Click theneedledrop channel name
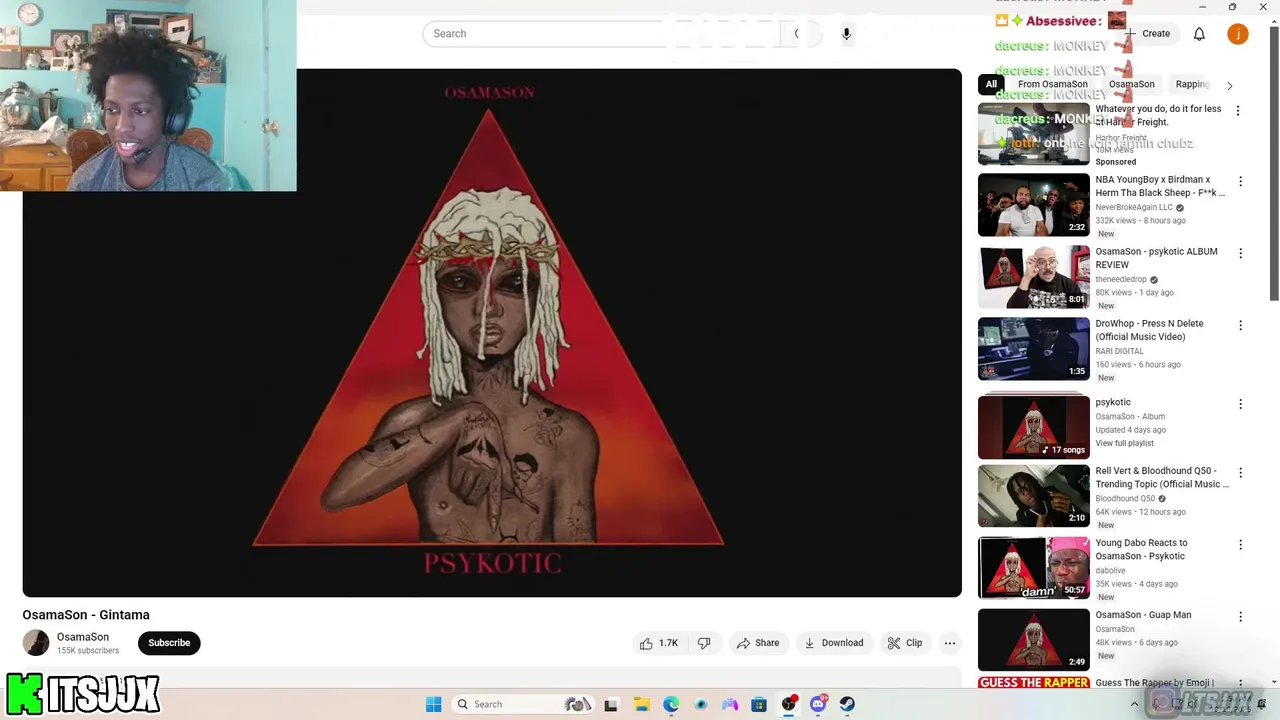Screen dimensions: 1280x720 [1120, 280]
